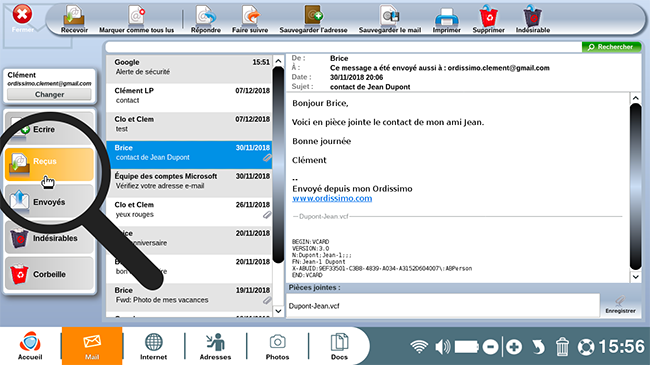Save sender with Sauvegarder l'adresse
650x365 pixels.
313,19
